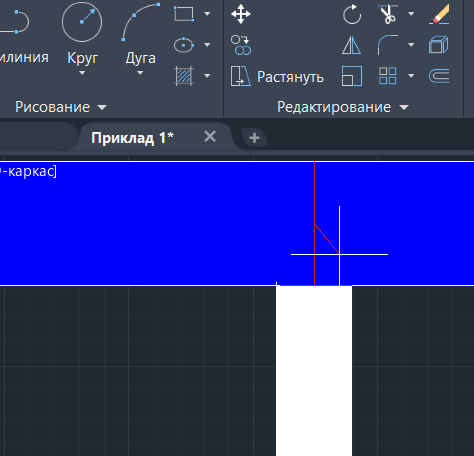Screen dimensions: 474x456
Task: Click the Explode tool icon
Action: pyautogui.click(x=439, y=45)
